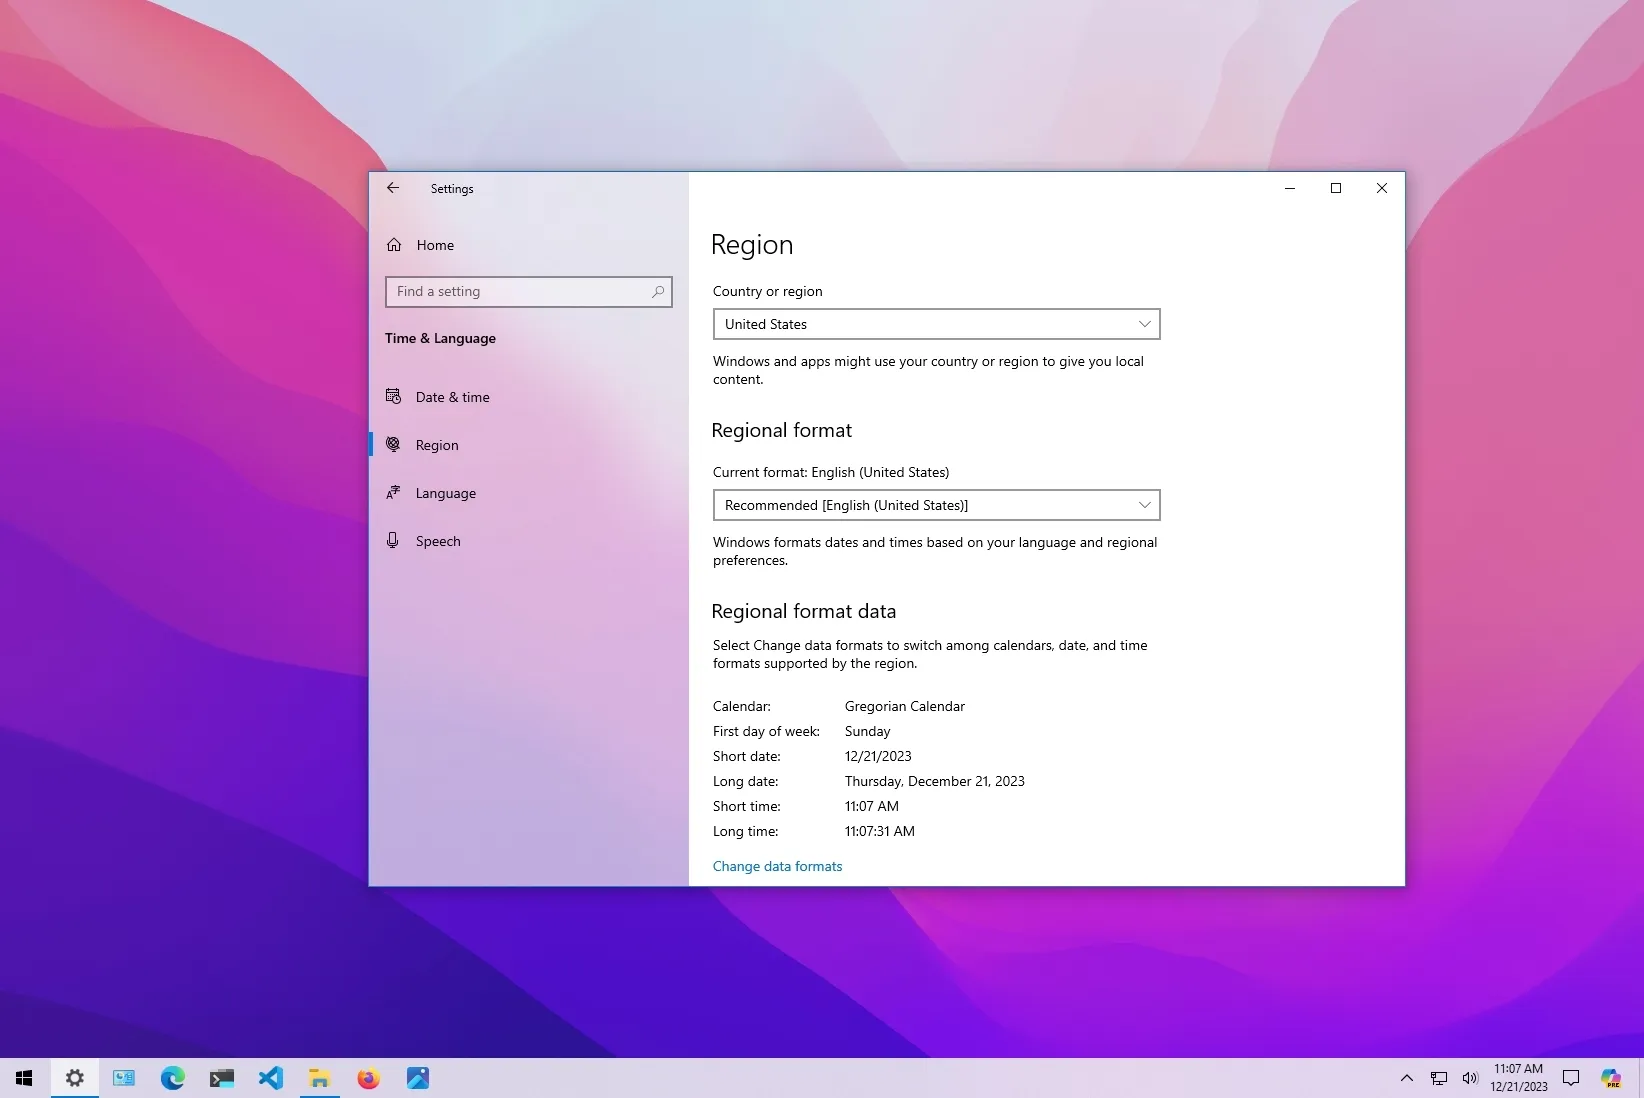Open Copilot from the system tray

tap(1611, 1078)
